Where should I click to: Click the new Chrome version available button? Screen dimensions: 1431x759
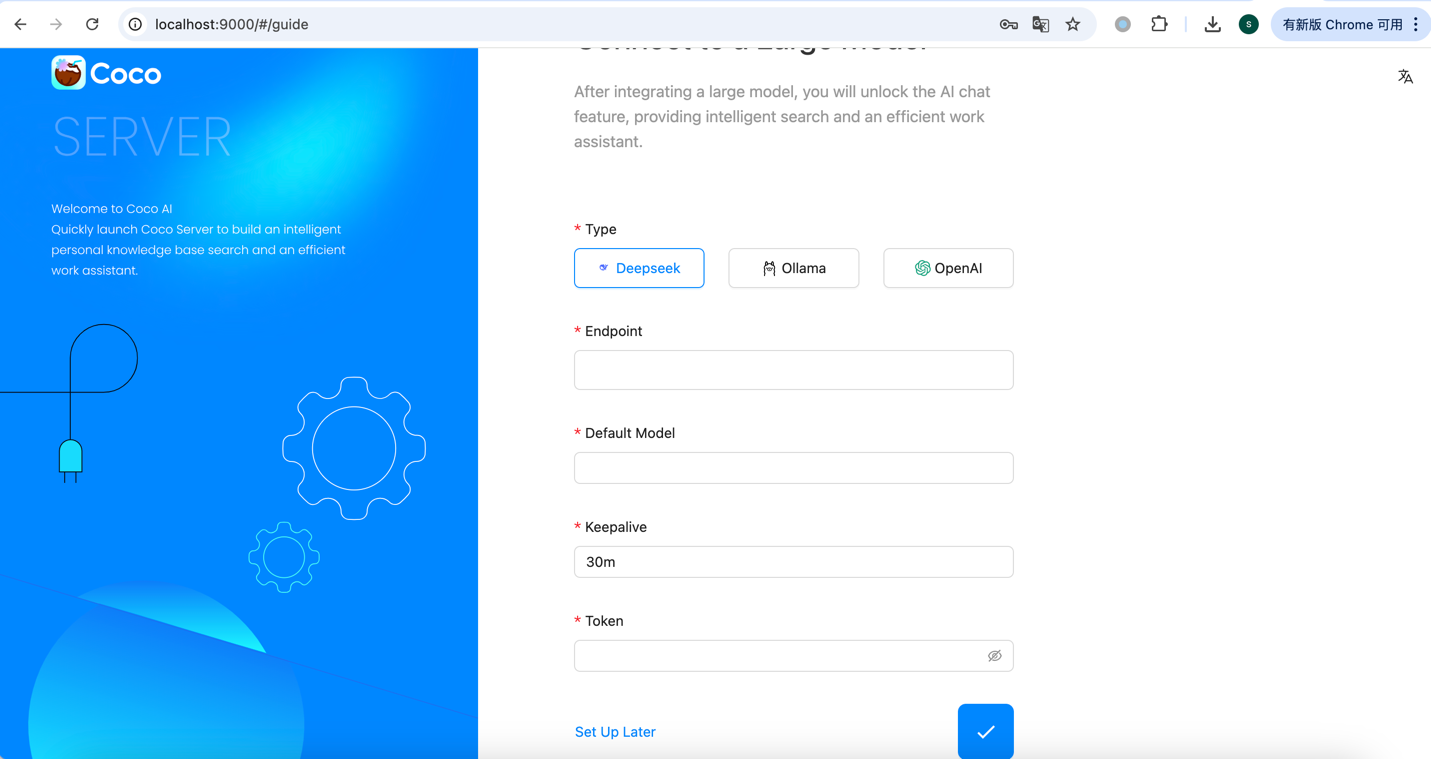(1342, 24)
